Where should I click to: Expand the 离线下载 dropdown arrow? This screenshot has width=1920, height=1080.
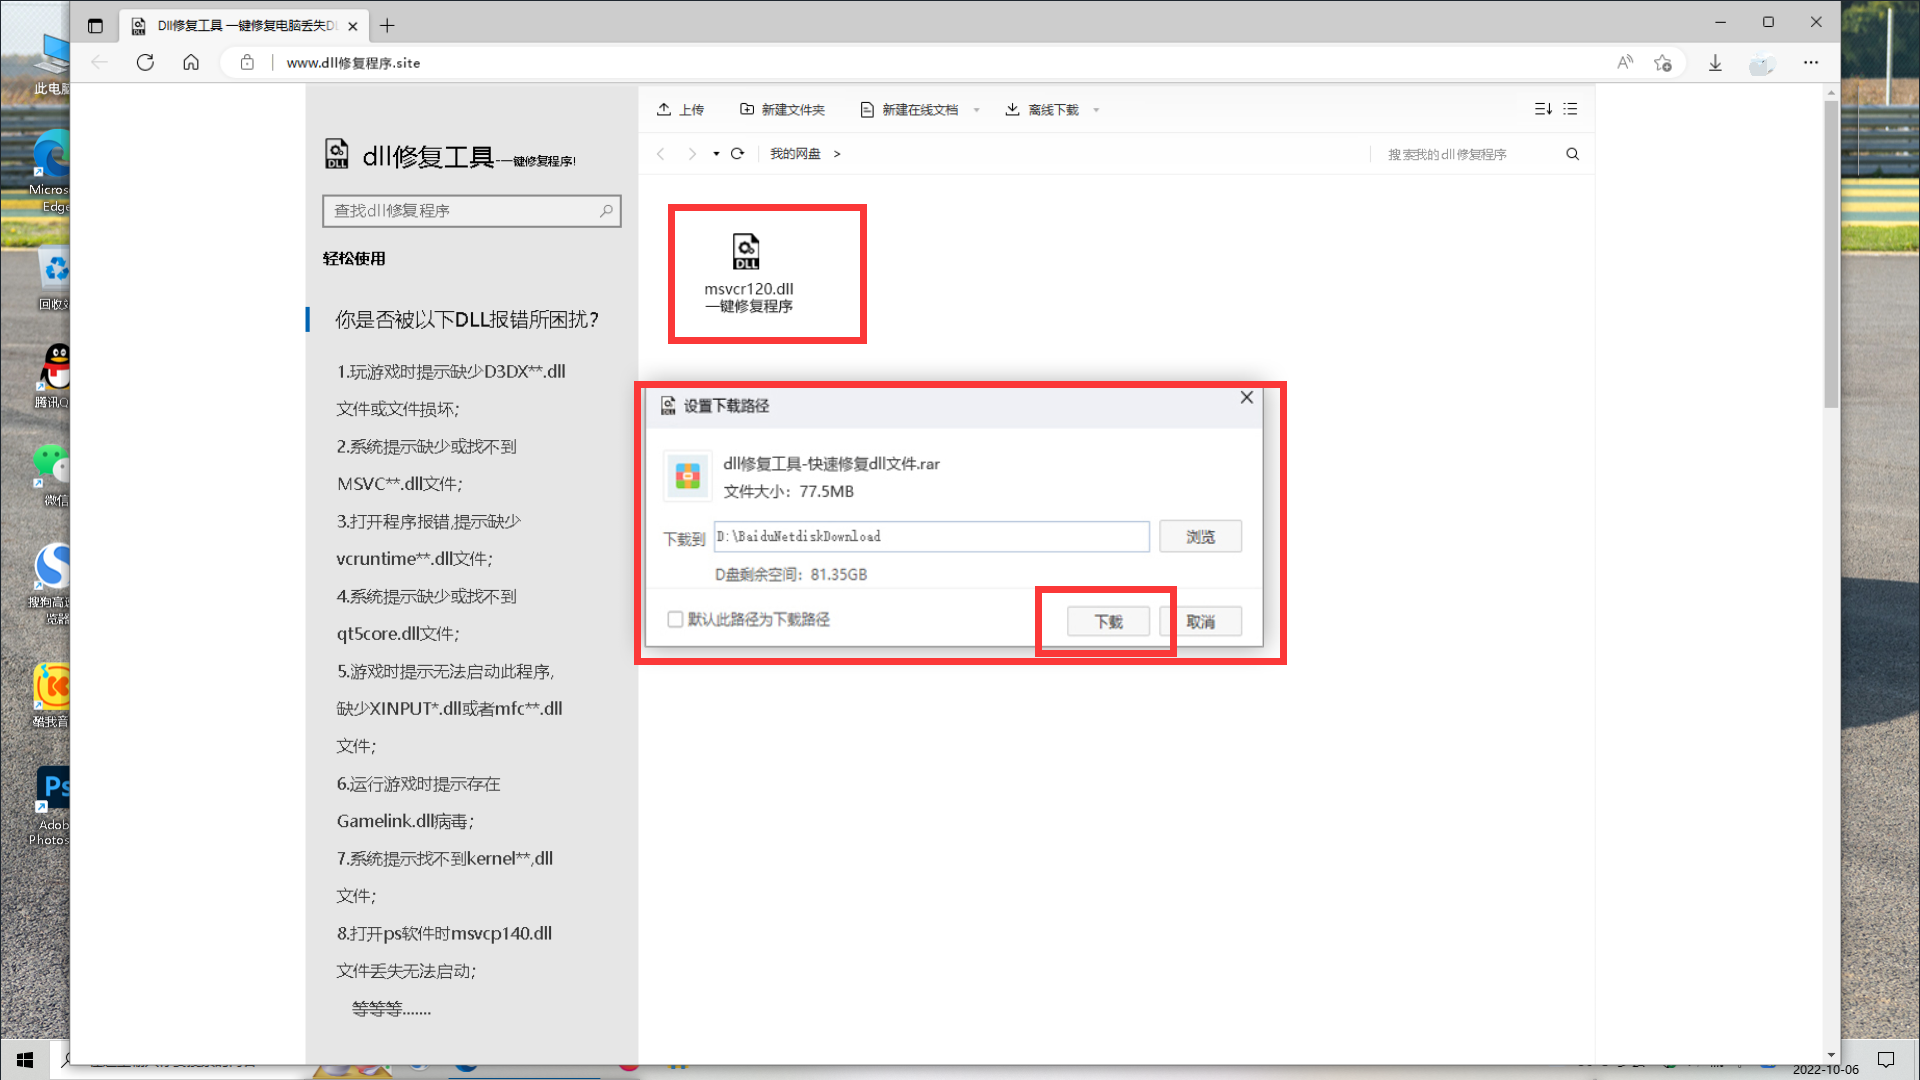pyautogui.click(x=1097, y=110)
